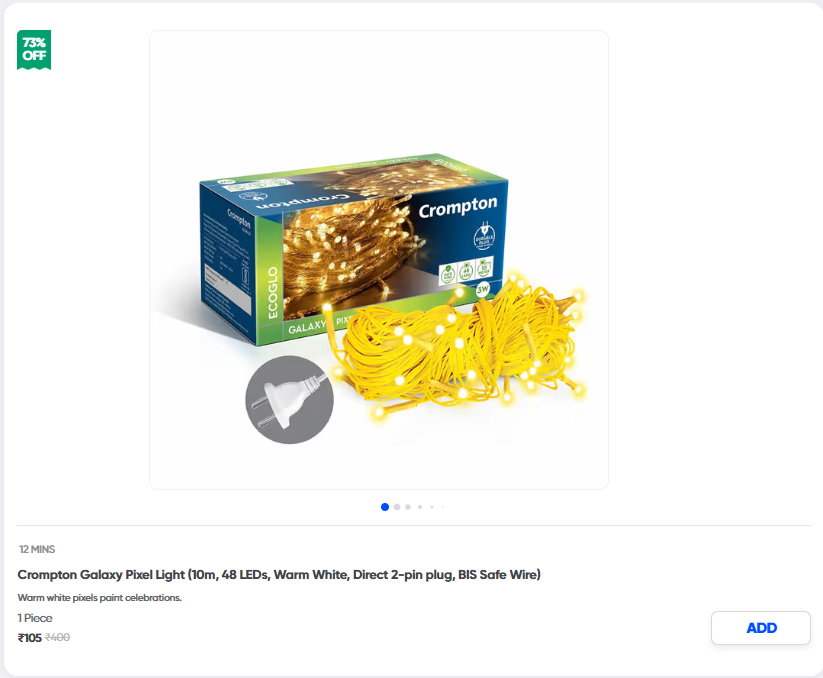Open the Crompton Galaxy Pixel Light title

tap(279, 575)
